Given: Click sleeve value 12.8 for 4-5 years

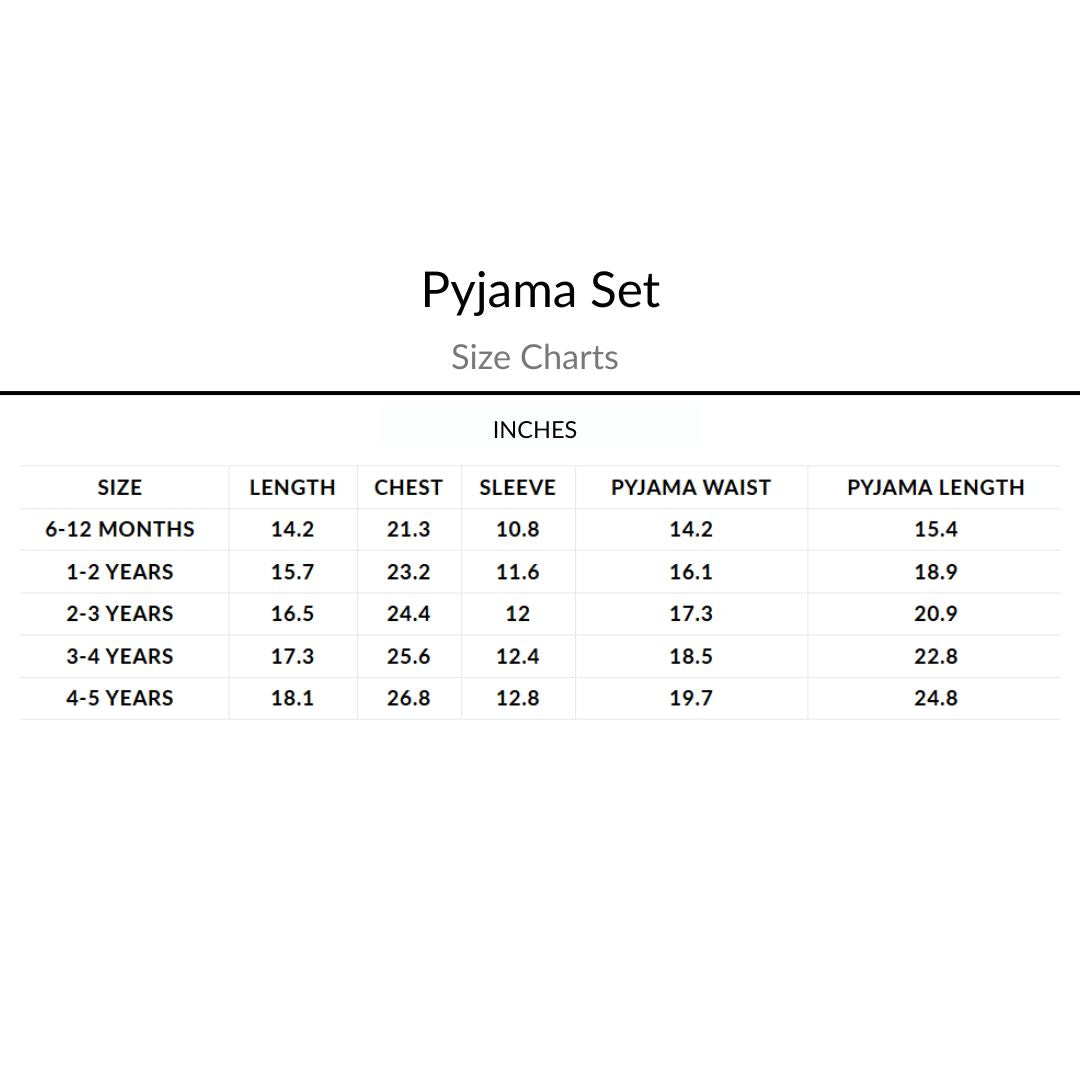Looking at the screenshot, I should pyautogui.click(x=517, y=699).
